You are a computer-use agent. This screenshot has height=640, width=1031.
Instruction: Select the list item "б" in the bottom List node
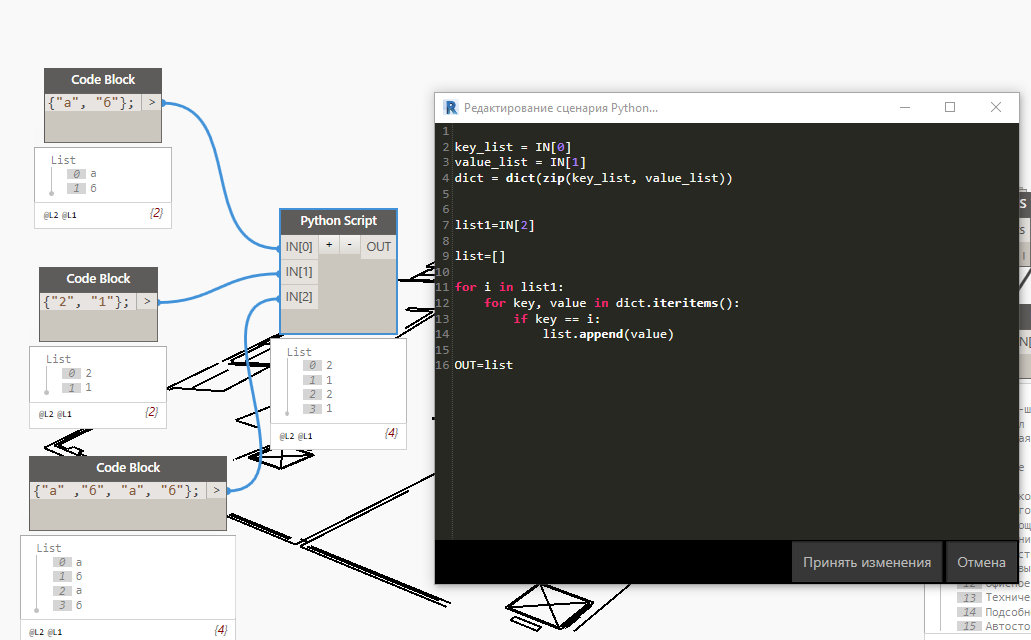[78, 575]
